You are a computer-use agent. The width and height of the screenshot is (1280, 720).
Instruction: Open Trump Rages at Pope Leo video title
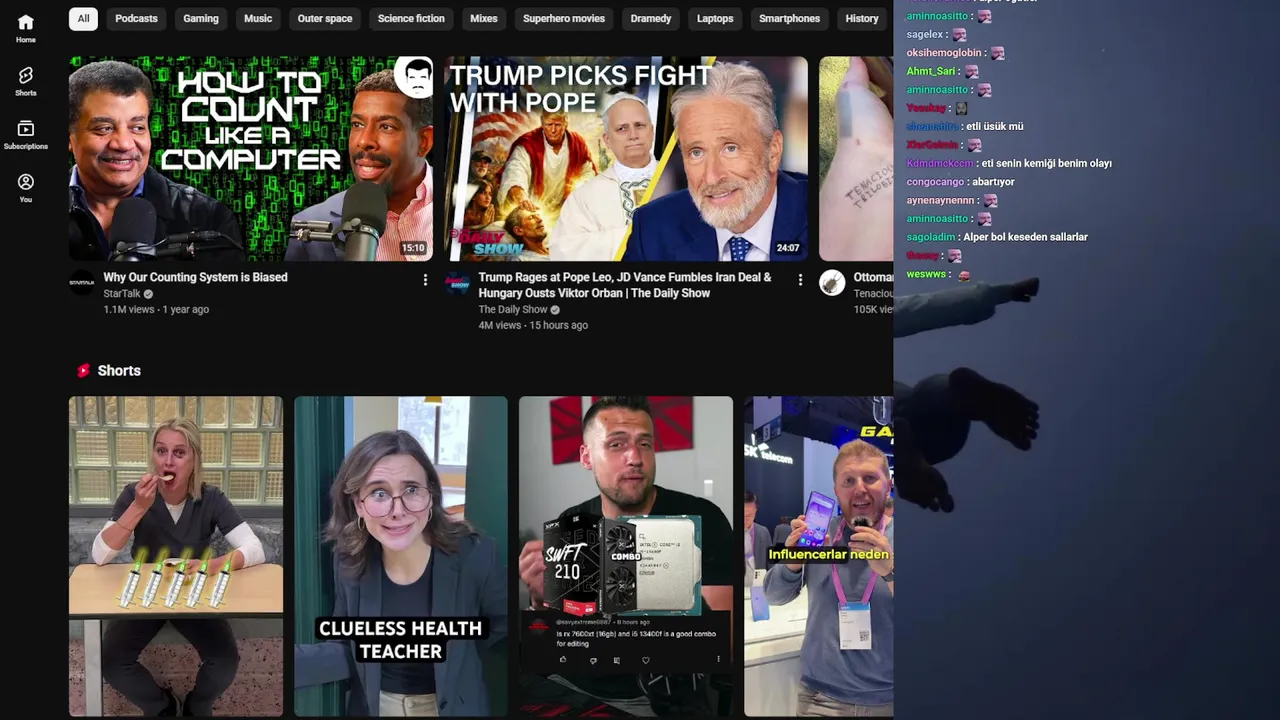[x=625, y=285]
